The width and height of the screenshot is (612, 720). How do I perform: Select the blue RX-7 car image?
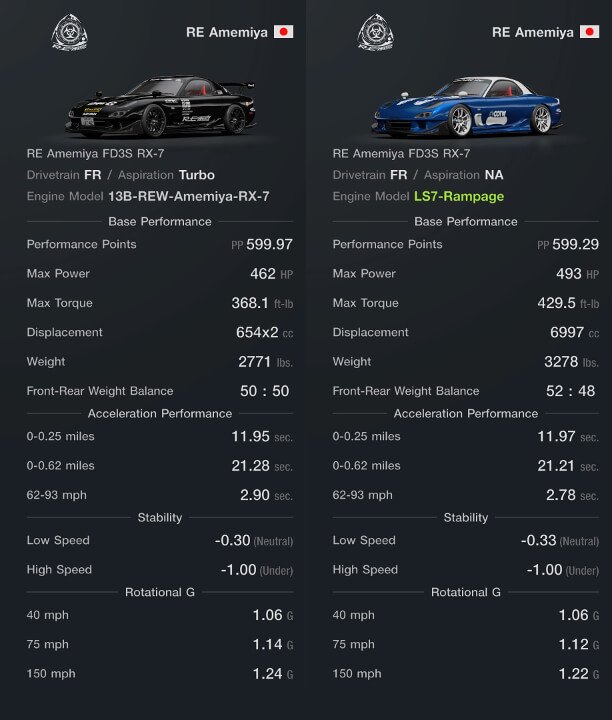467,107
